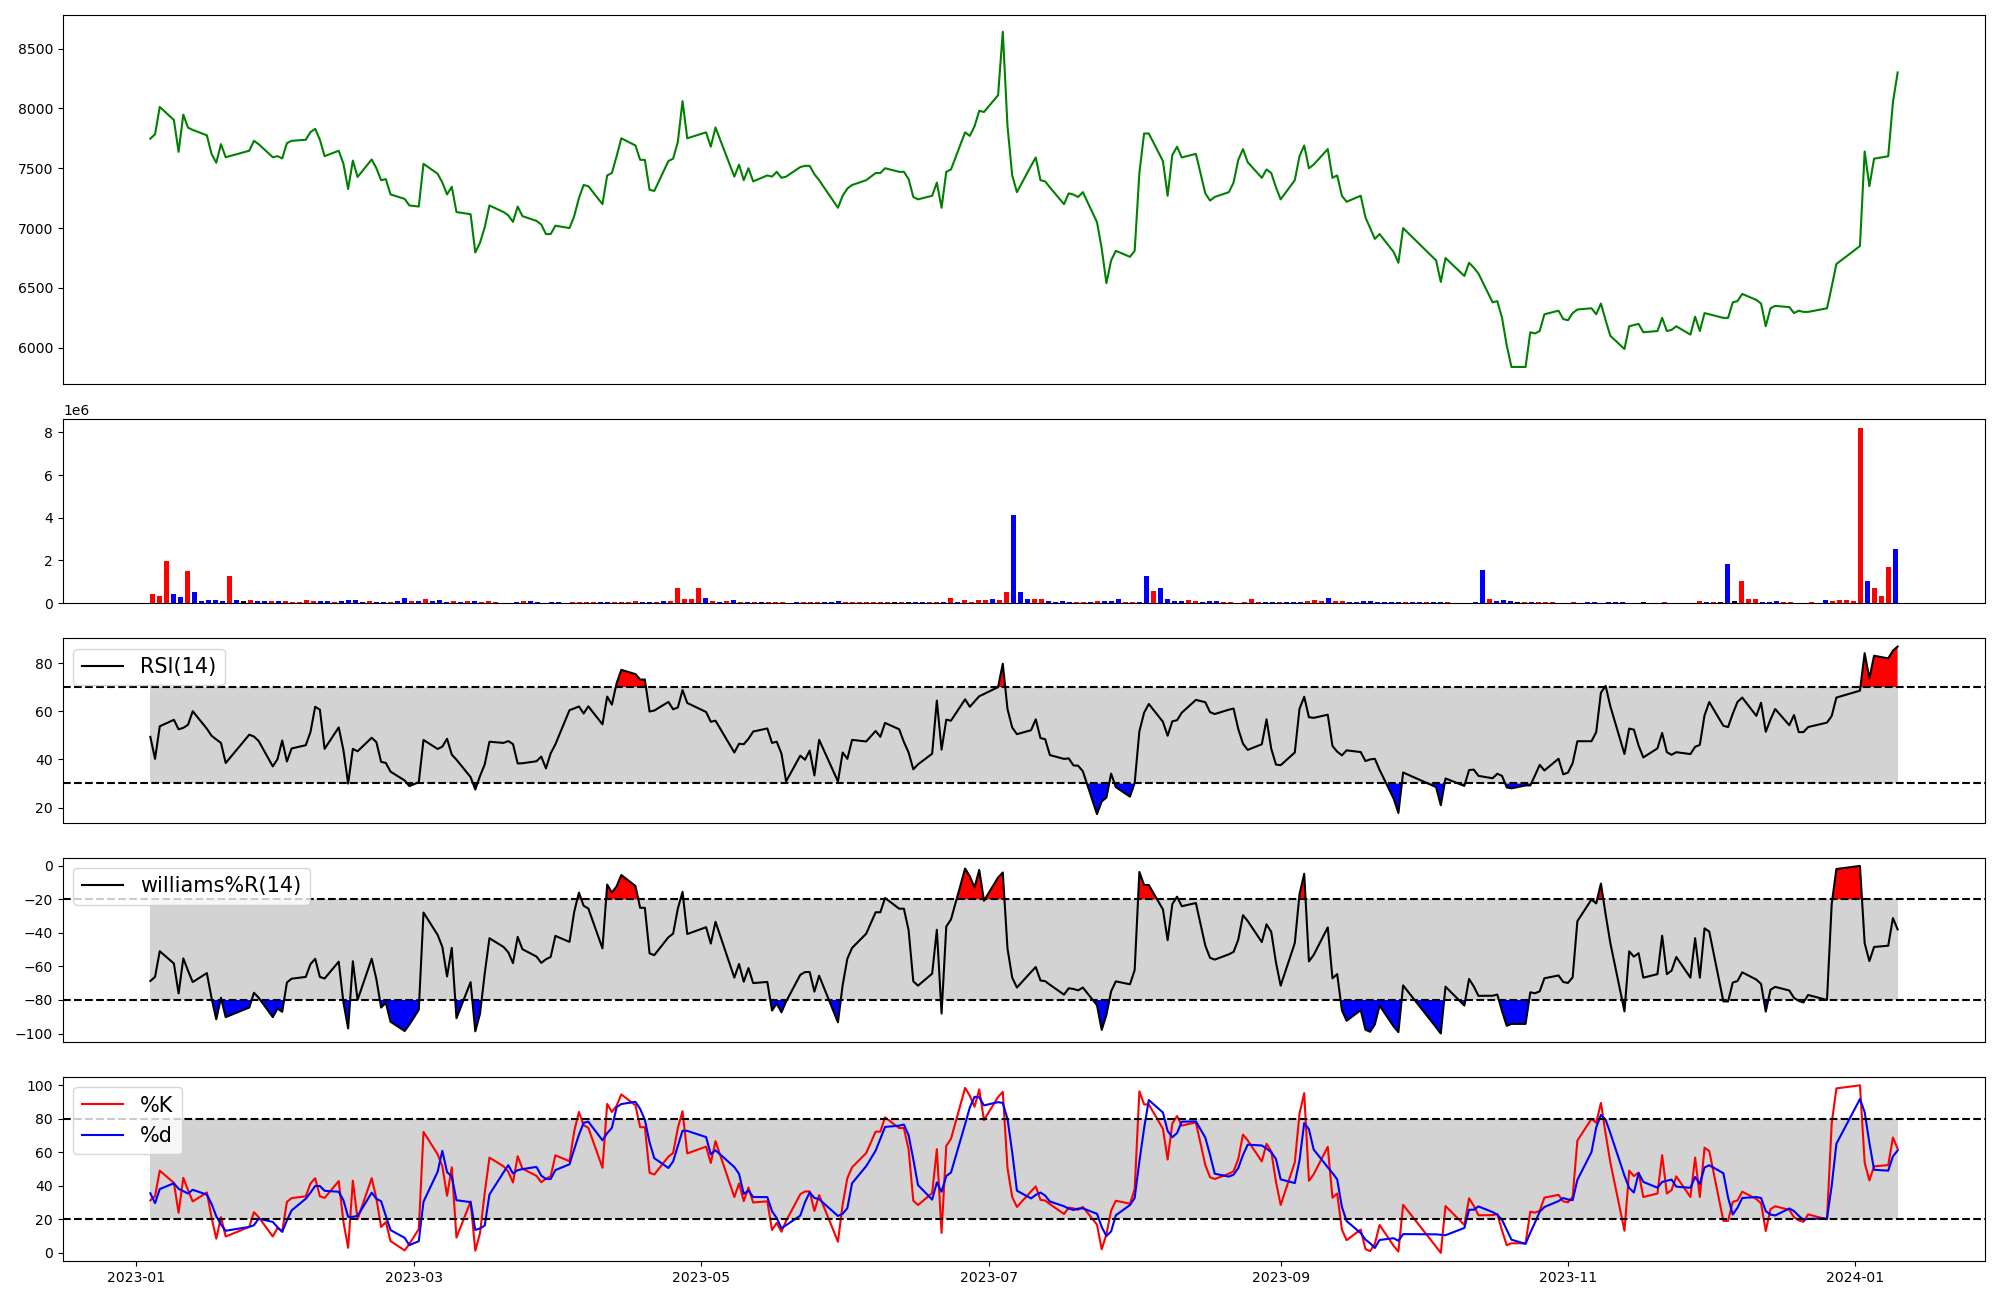Select the %K legend entry text
2000x1300 pixels.
pyautogui.click(x=156, y=1105)
